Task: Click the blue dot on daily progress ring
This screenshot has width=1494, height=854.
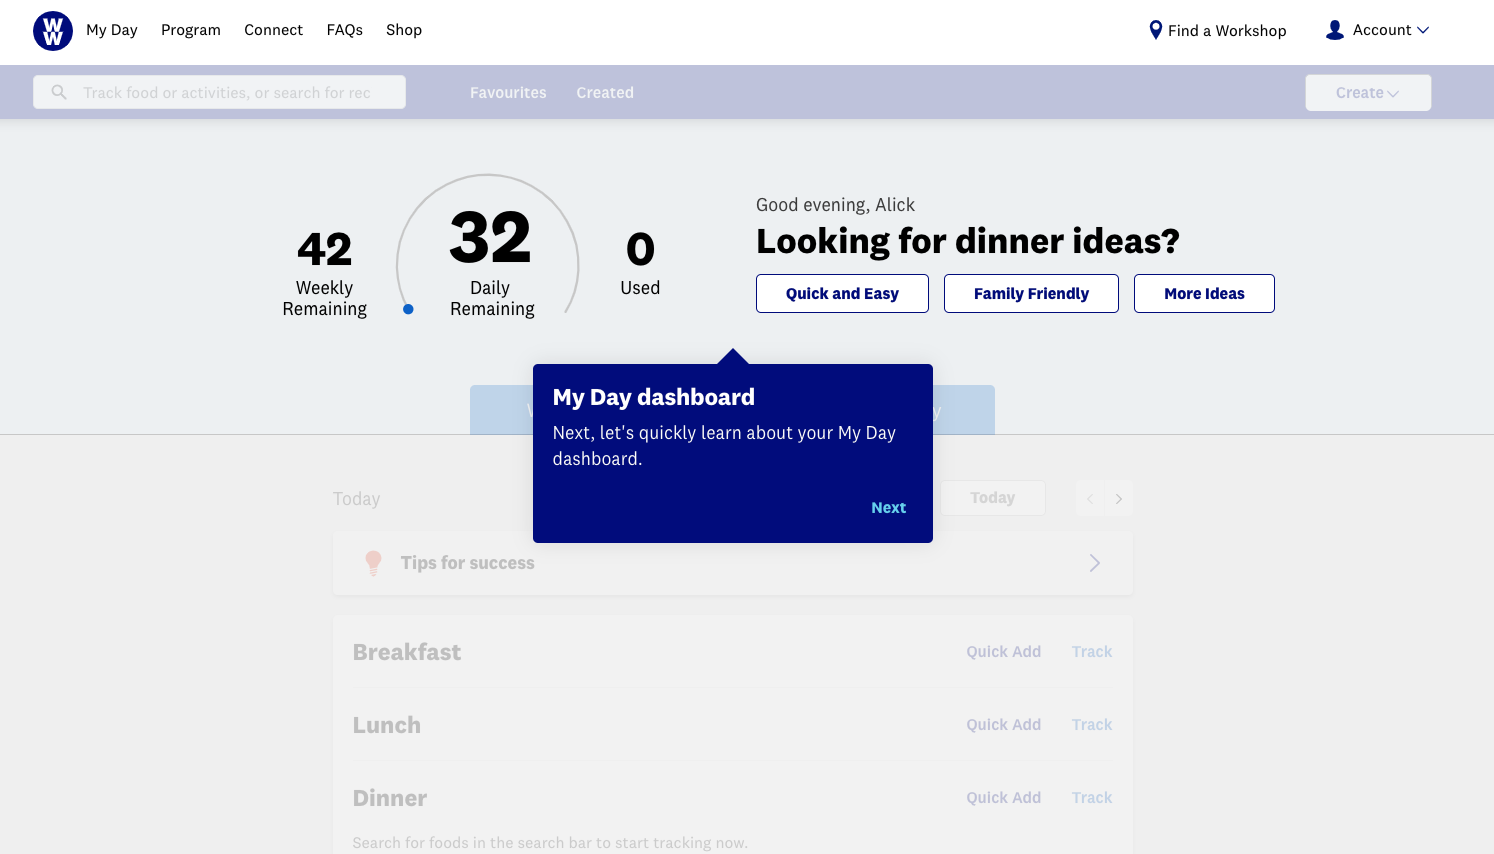Action: [x=408, y=309]
